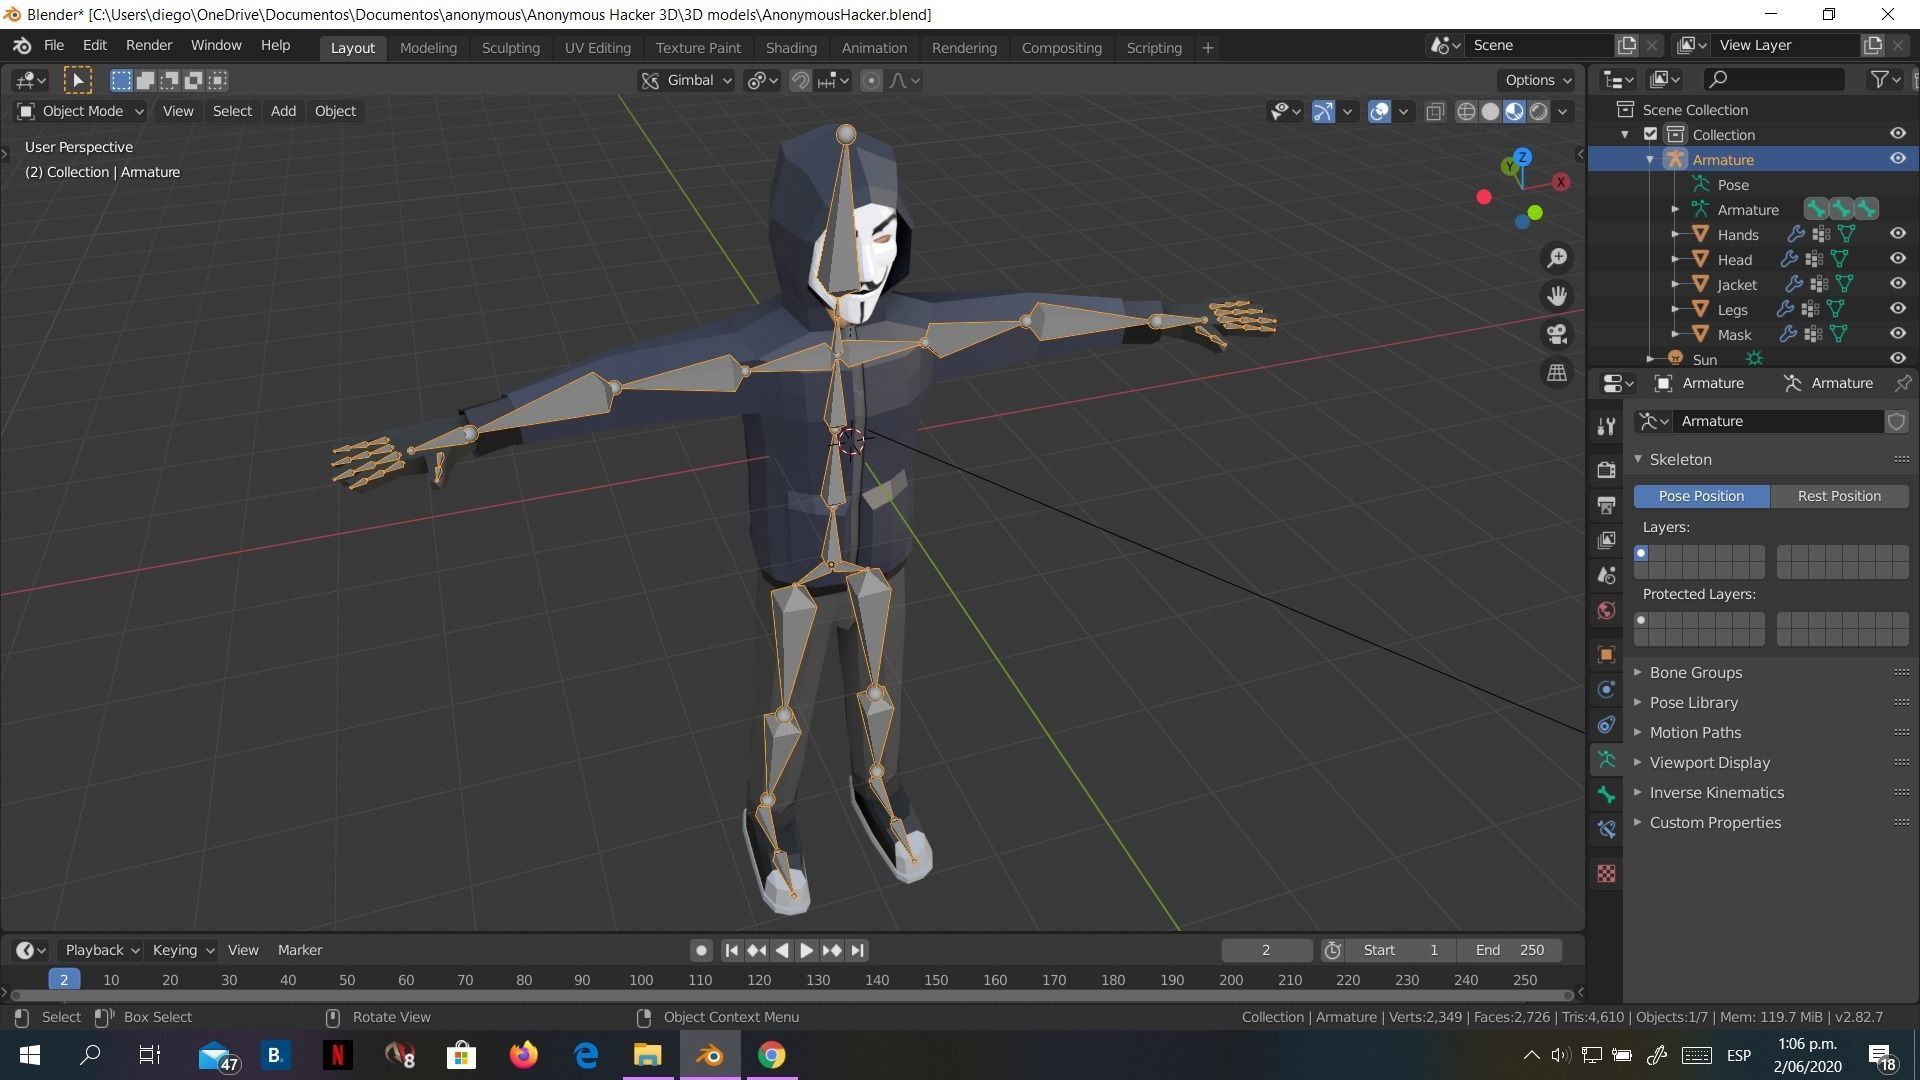
Task: Uncheck the Collection checkbox in outliner
Action: coord(1651,134)
